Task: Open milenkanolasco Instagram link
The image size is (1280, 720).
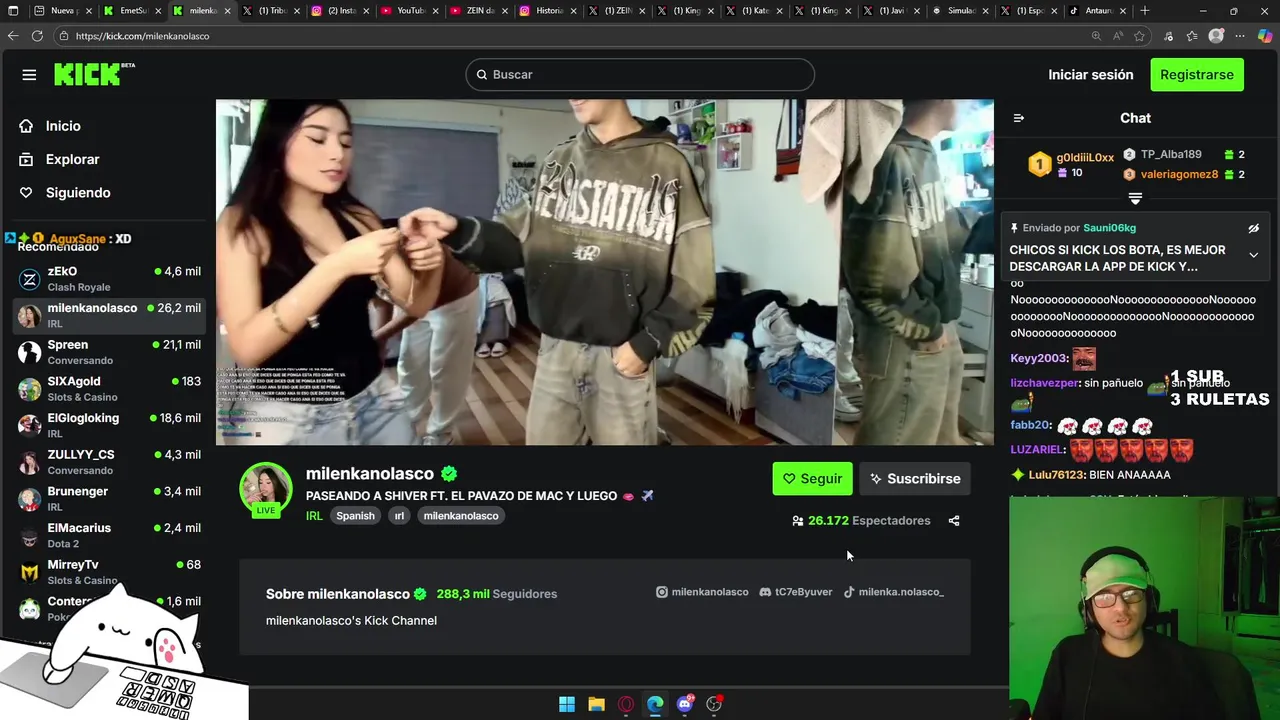Action: [702, 592]
